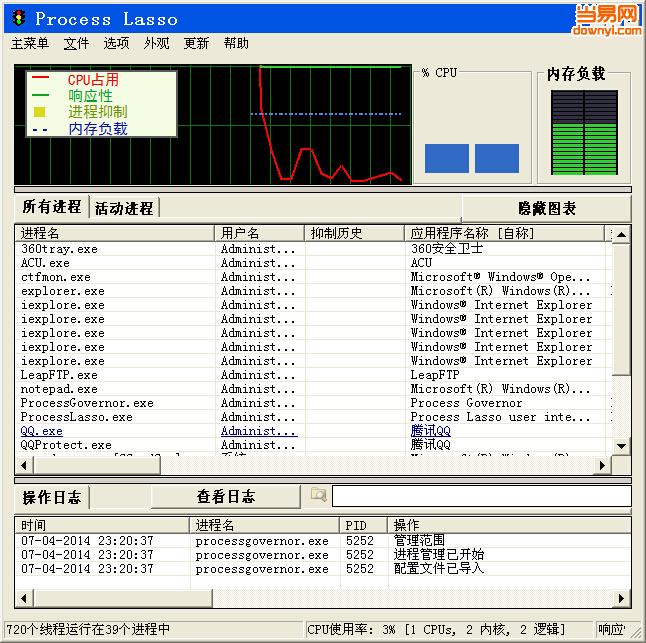The height and width of the screenshot is (643, 646).
Task: Open the 选项 menu
Action: [116, 44]
